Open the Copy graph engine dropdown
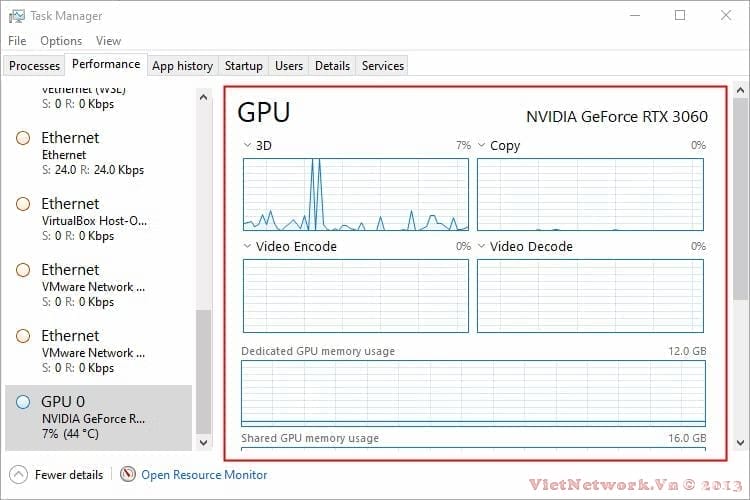Image resolution: width=750 pixels, height=500 pixels. (482, 146)
